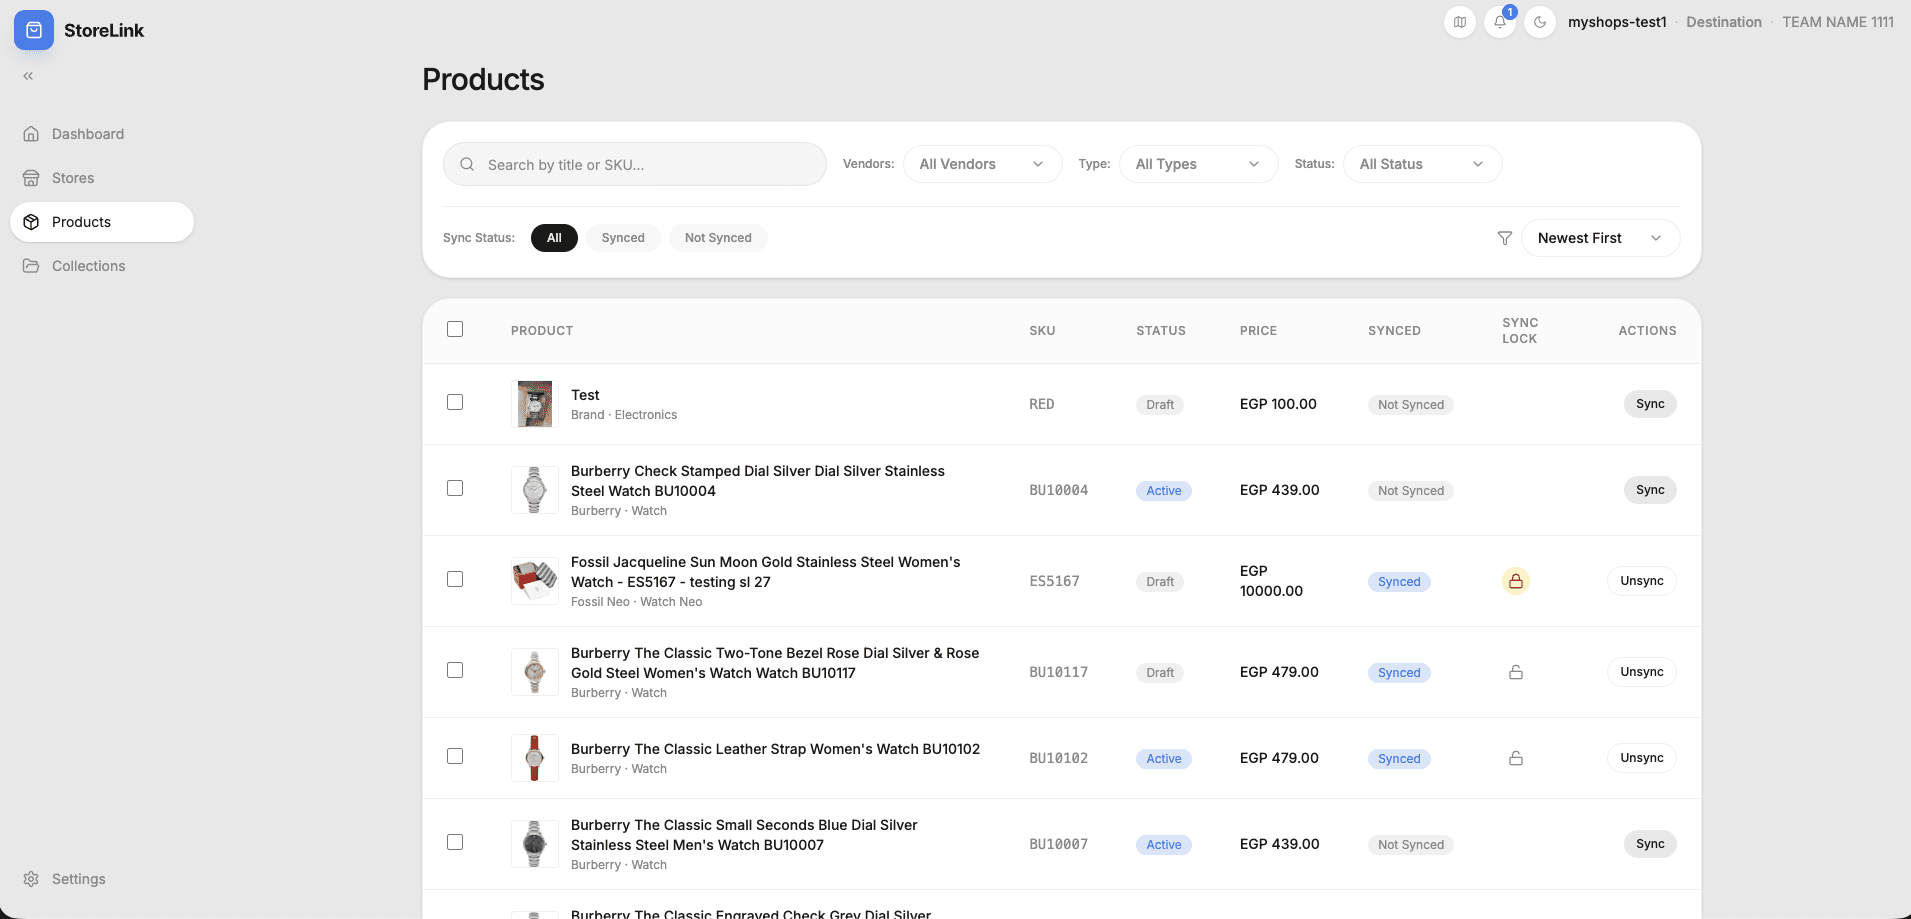This screenshot has height=919, width=1911.
Task: Open Burberry BU10004 product thumbnail
Action: pyautogui.click(x=535, y=490)
